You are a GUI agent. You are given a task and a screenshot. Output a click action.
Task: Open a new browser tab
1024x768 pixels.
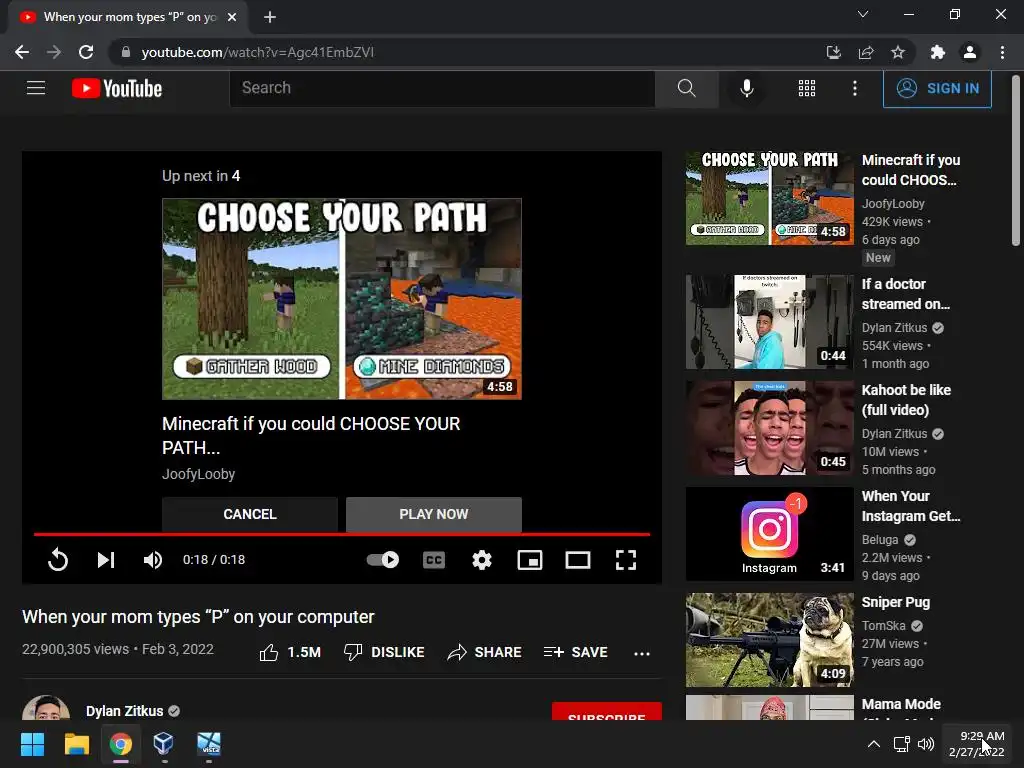(270, 17)
